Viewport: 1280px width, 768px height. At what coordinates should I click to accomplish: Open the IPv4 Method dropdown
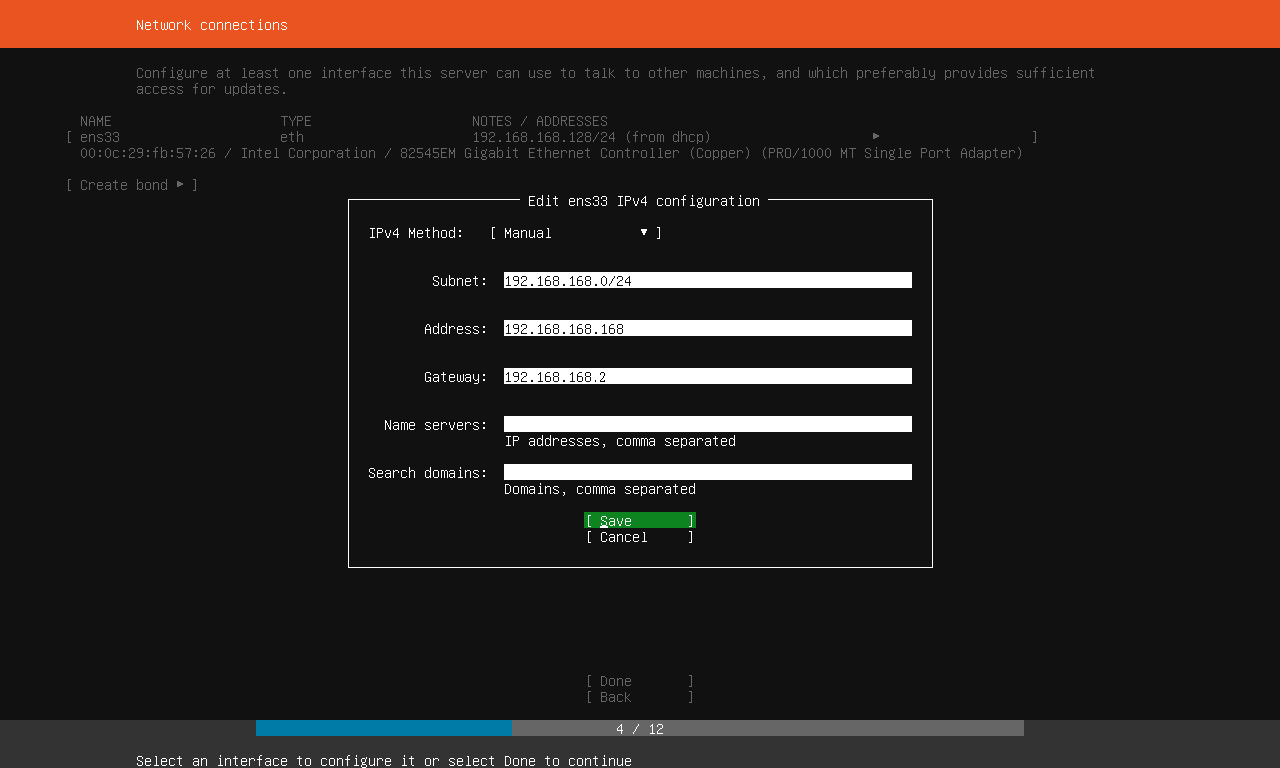click(570, 232)
